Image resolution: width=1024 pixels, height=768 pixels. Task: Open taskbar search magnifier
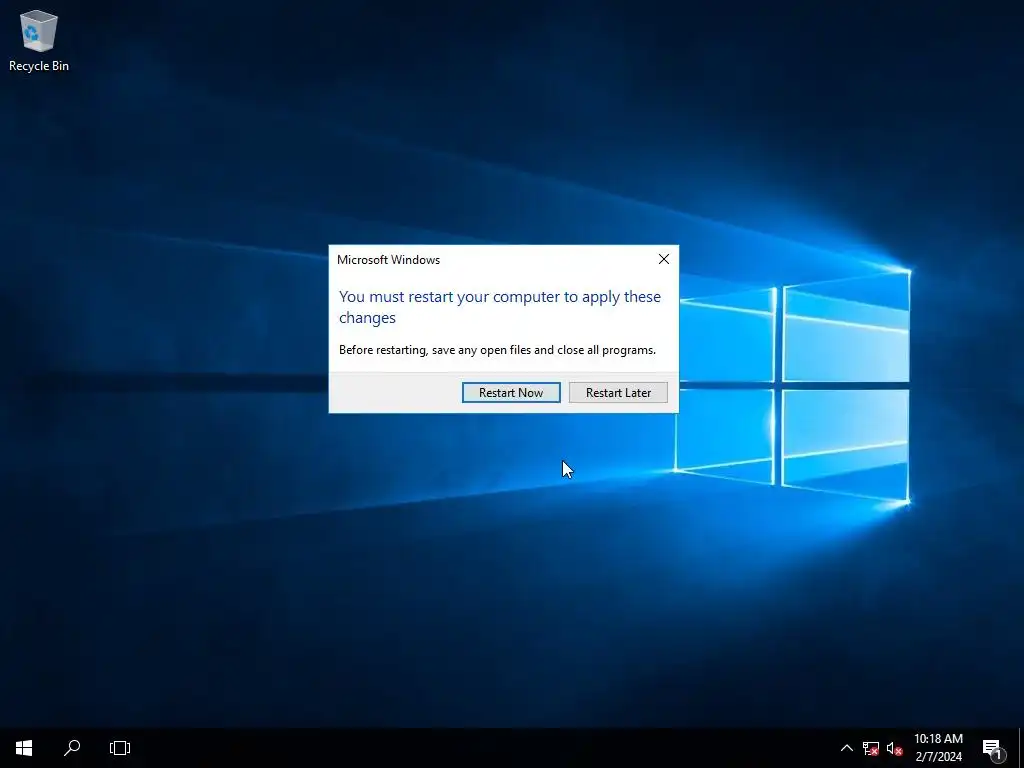pyautogui.click(x=72, y=748)
